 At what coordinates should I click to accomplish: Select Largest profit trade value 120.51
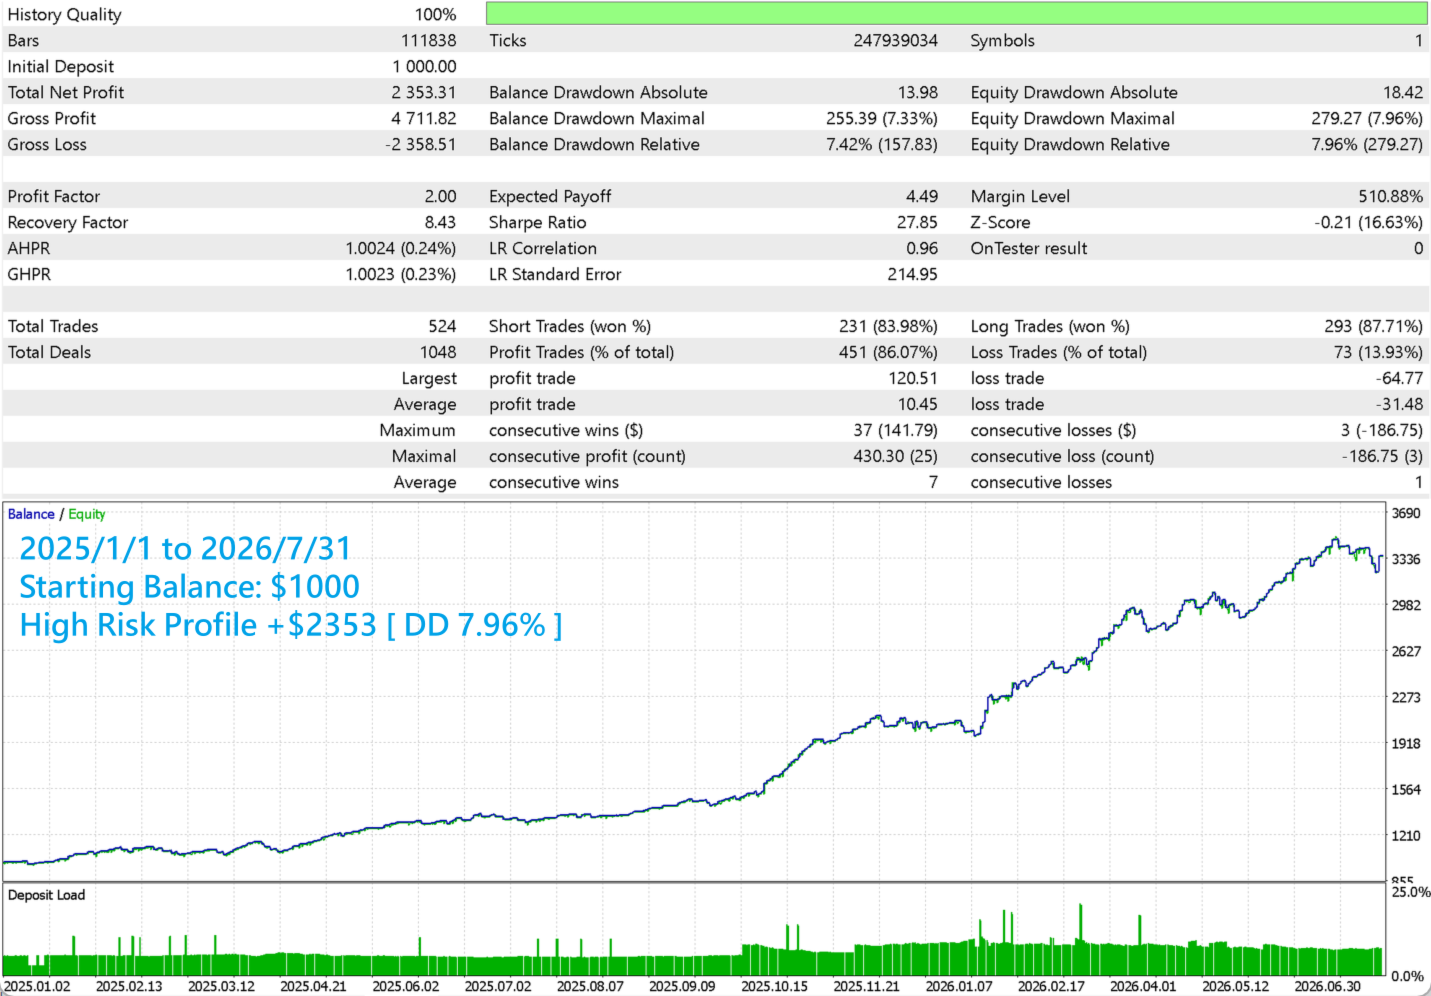click(x=913, y=379)
